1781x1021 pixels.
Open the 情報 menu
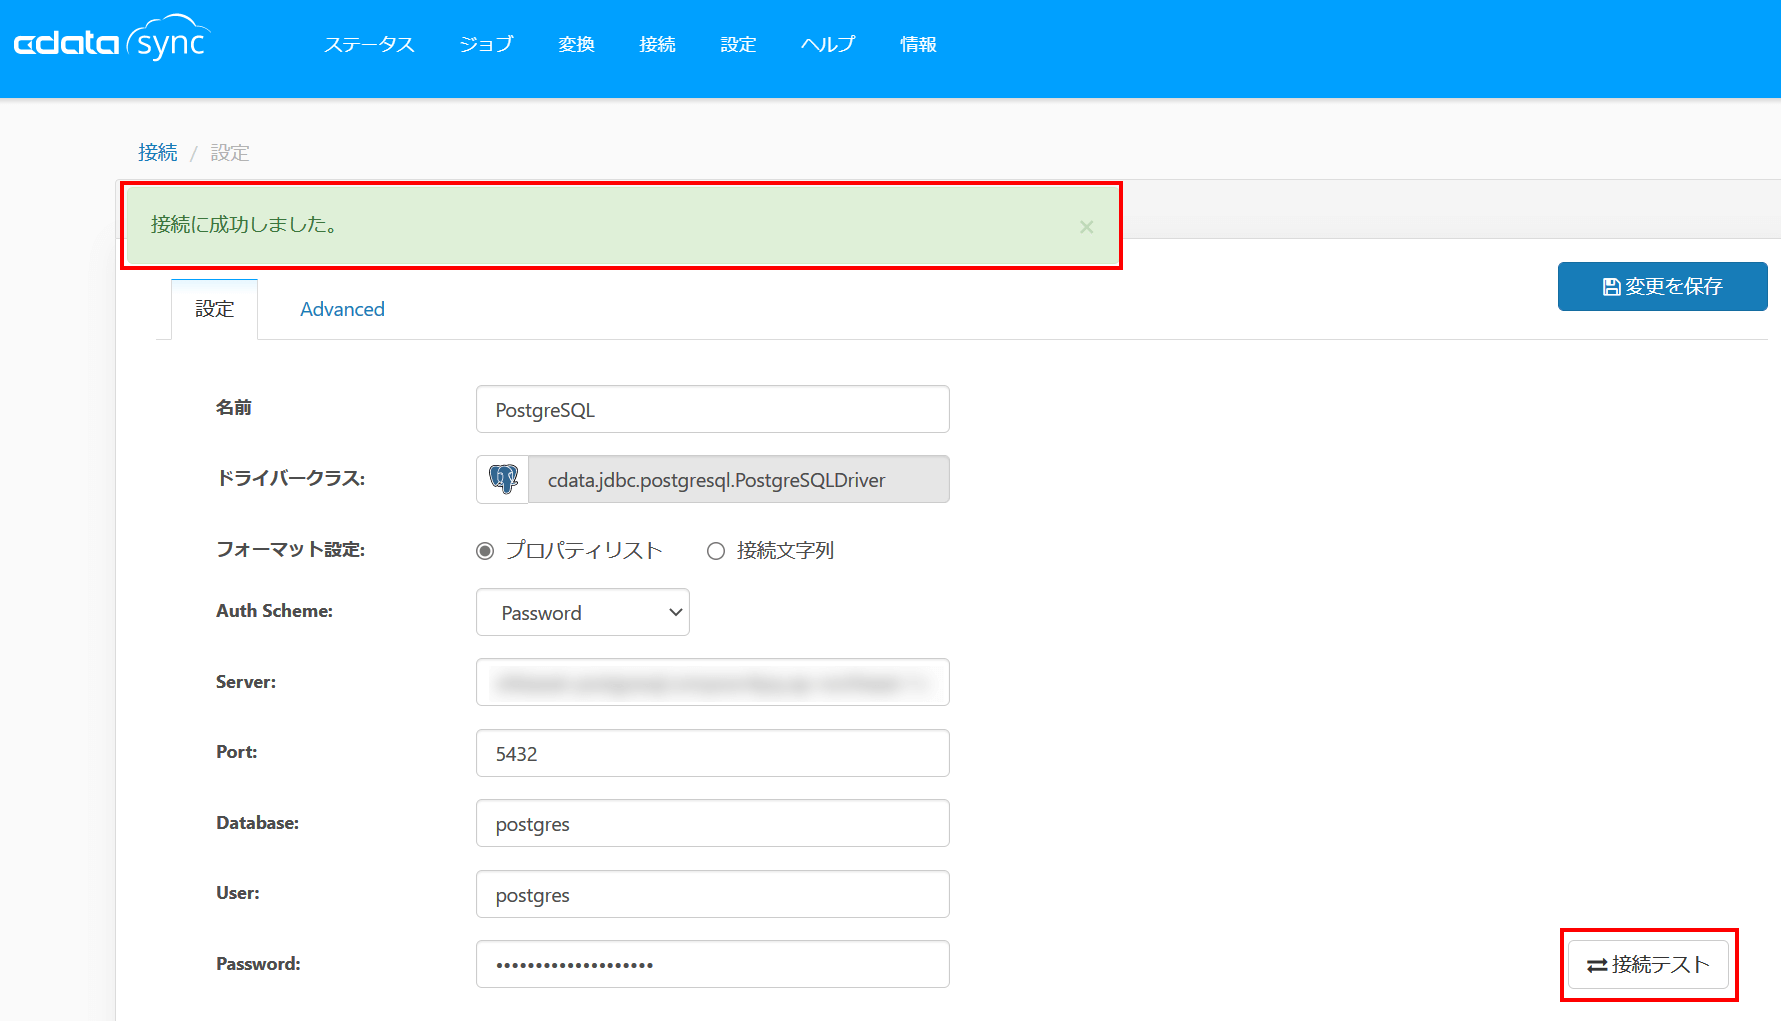click(x=918, y=44)
